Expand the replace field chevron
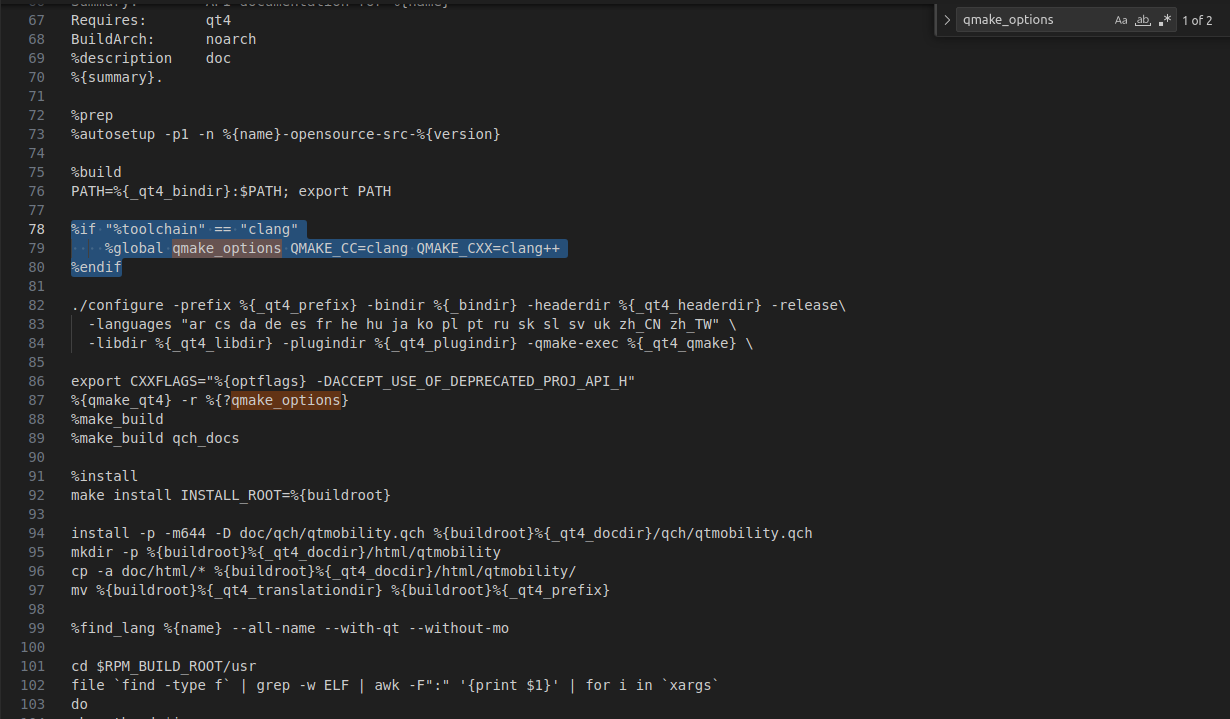 pyautogui.click(x=947, y=20)
